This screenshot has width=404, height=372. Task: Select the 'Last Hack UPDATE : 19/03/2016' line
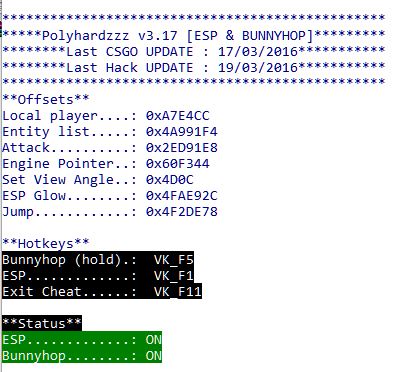coord(194,67)
